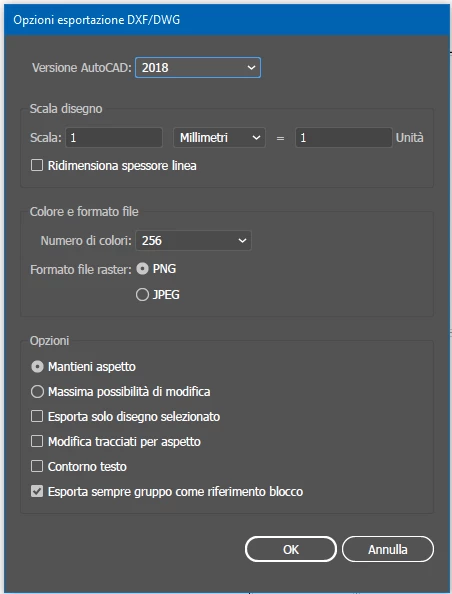Confirm export with the OK button
This screenshot has height=594, width=452.
click(291, 549)
